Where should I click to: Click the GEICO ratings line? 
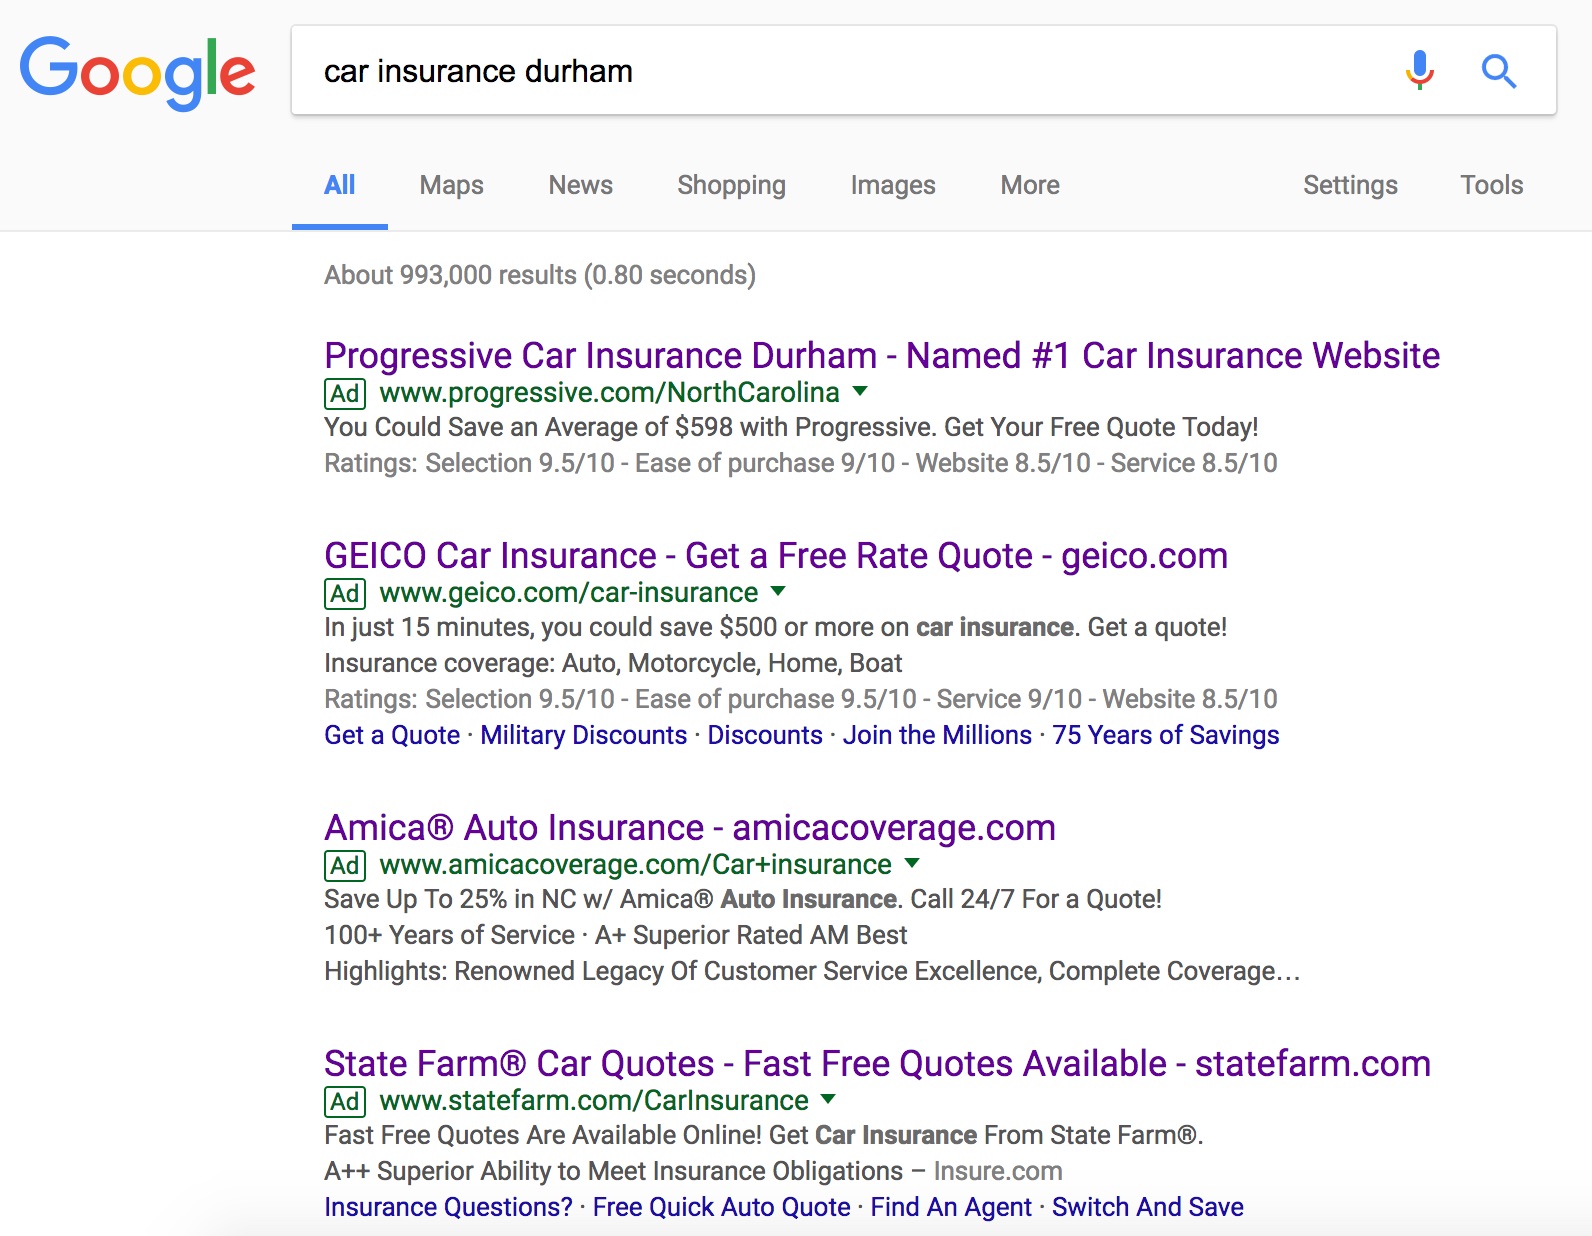click(801, 699)
